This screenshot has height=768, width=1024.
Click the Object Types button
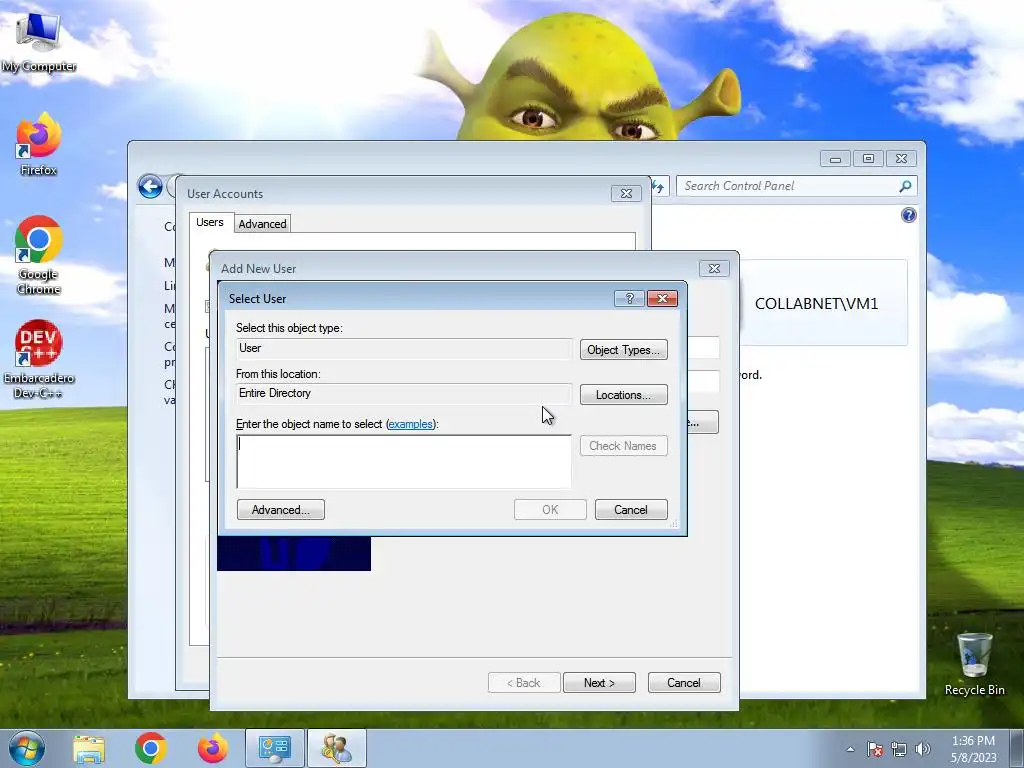click(624, 349)
